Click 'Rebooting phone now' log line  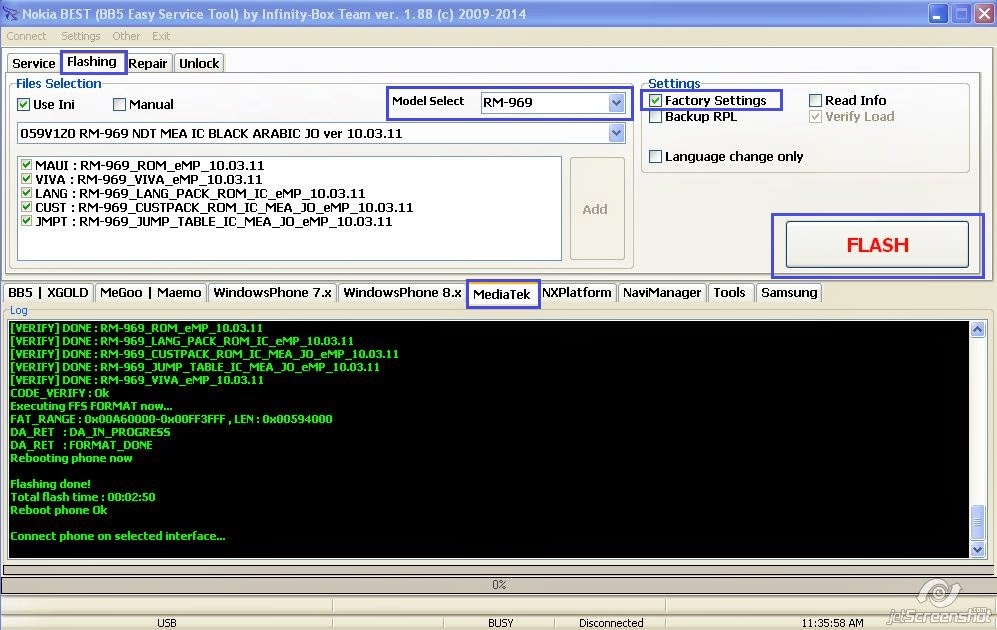(71, 458)
